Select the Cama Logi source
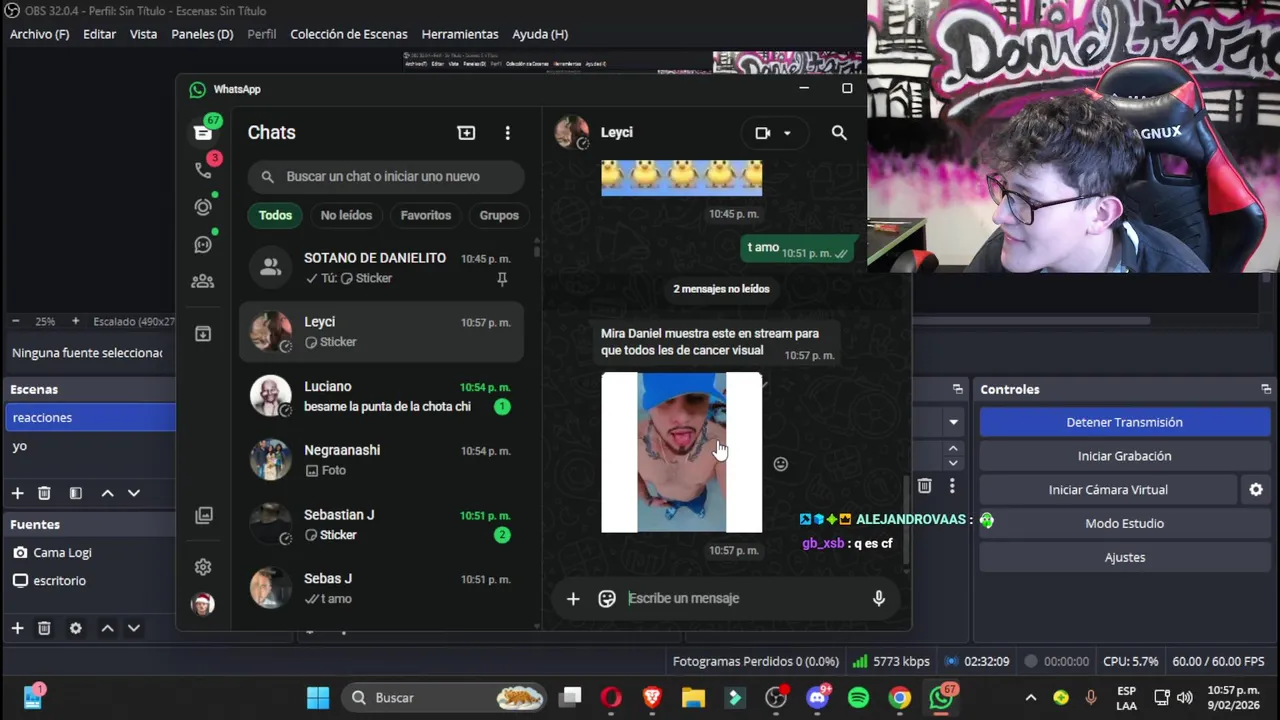 pos(90,552)
